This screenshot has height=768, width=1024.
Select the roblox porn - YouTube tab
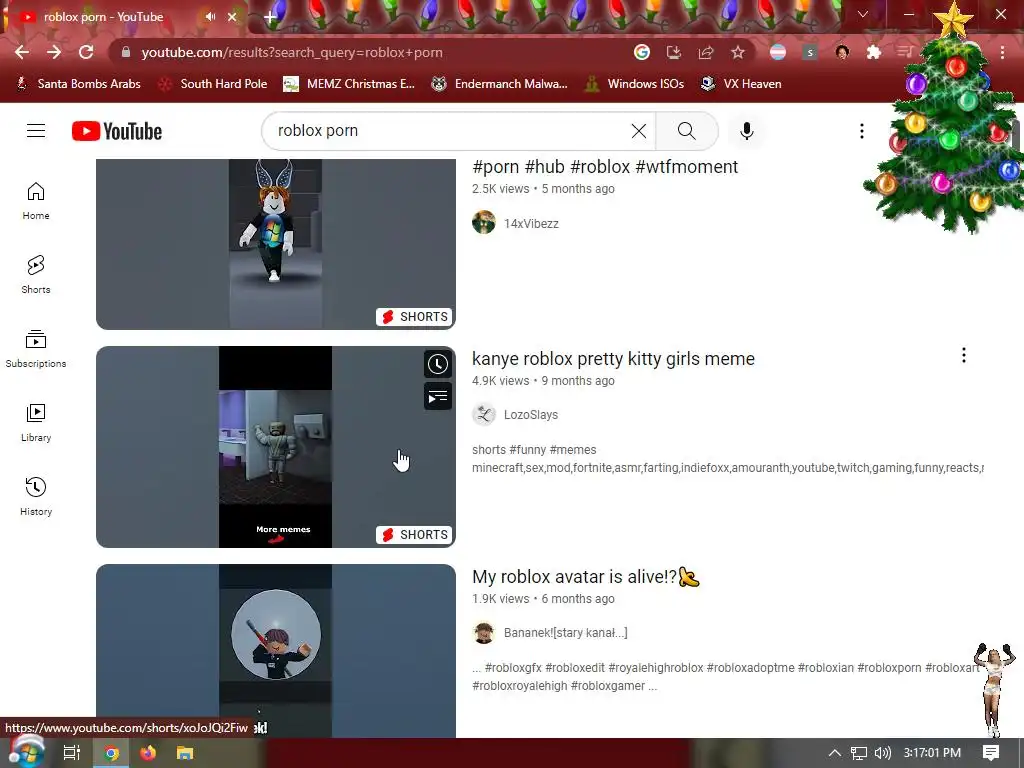pos(103,17)
